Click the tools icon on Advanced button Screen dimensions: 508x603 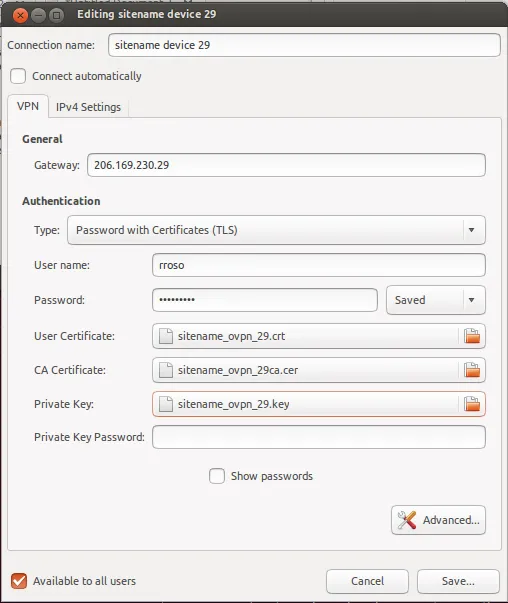(407, 520)
